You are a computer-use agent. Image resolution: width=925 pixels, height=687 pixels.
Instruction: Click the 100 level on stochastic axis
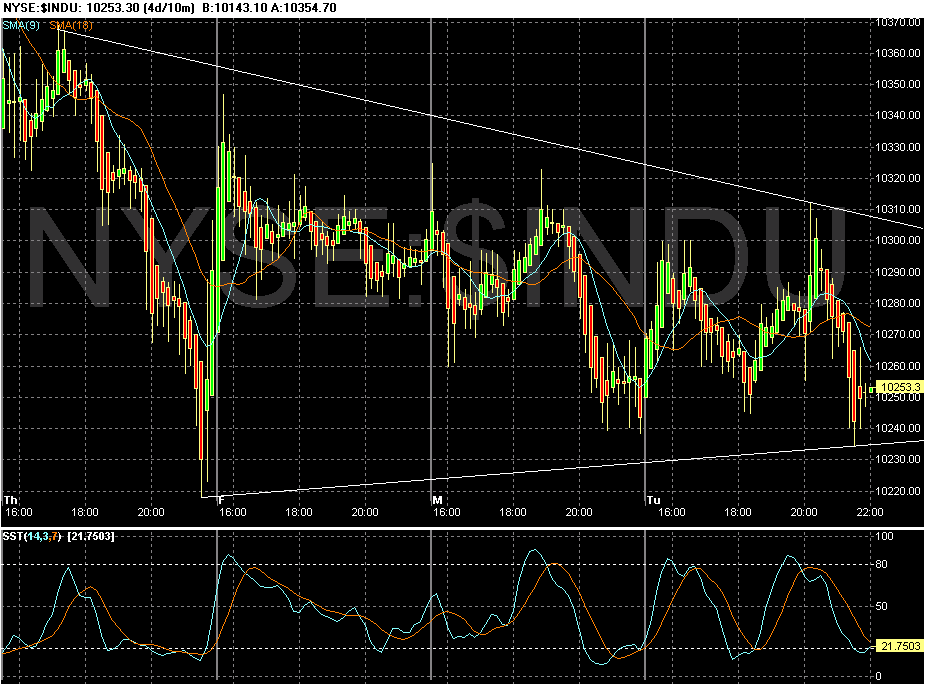coord(884,536)
